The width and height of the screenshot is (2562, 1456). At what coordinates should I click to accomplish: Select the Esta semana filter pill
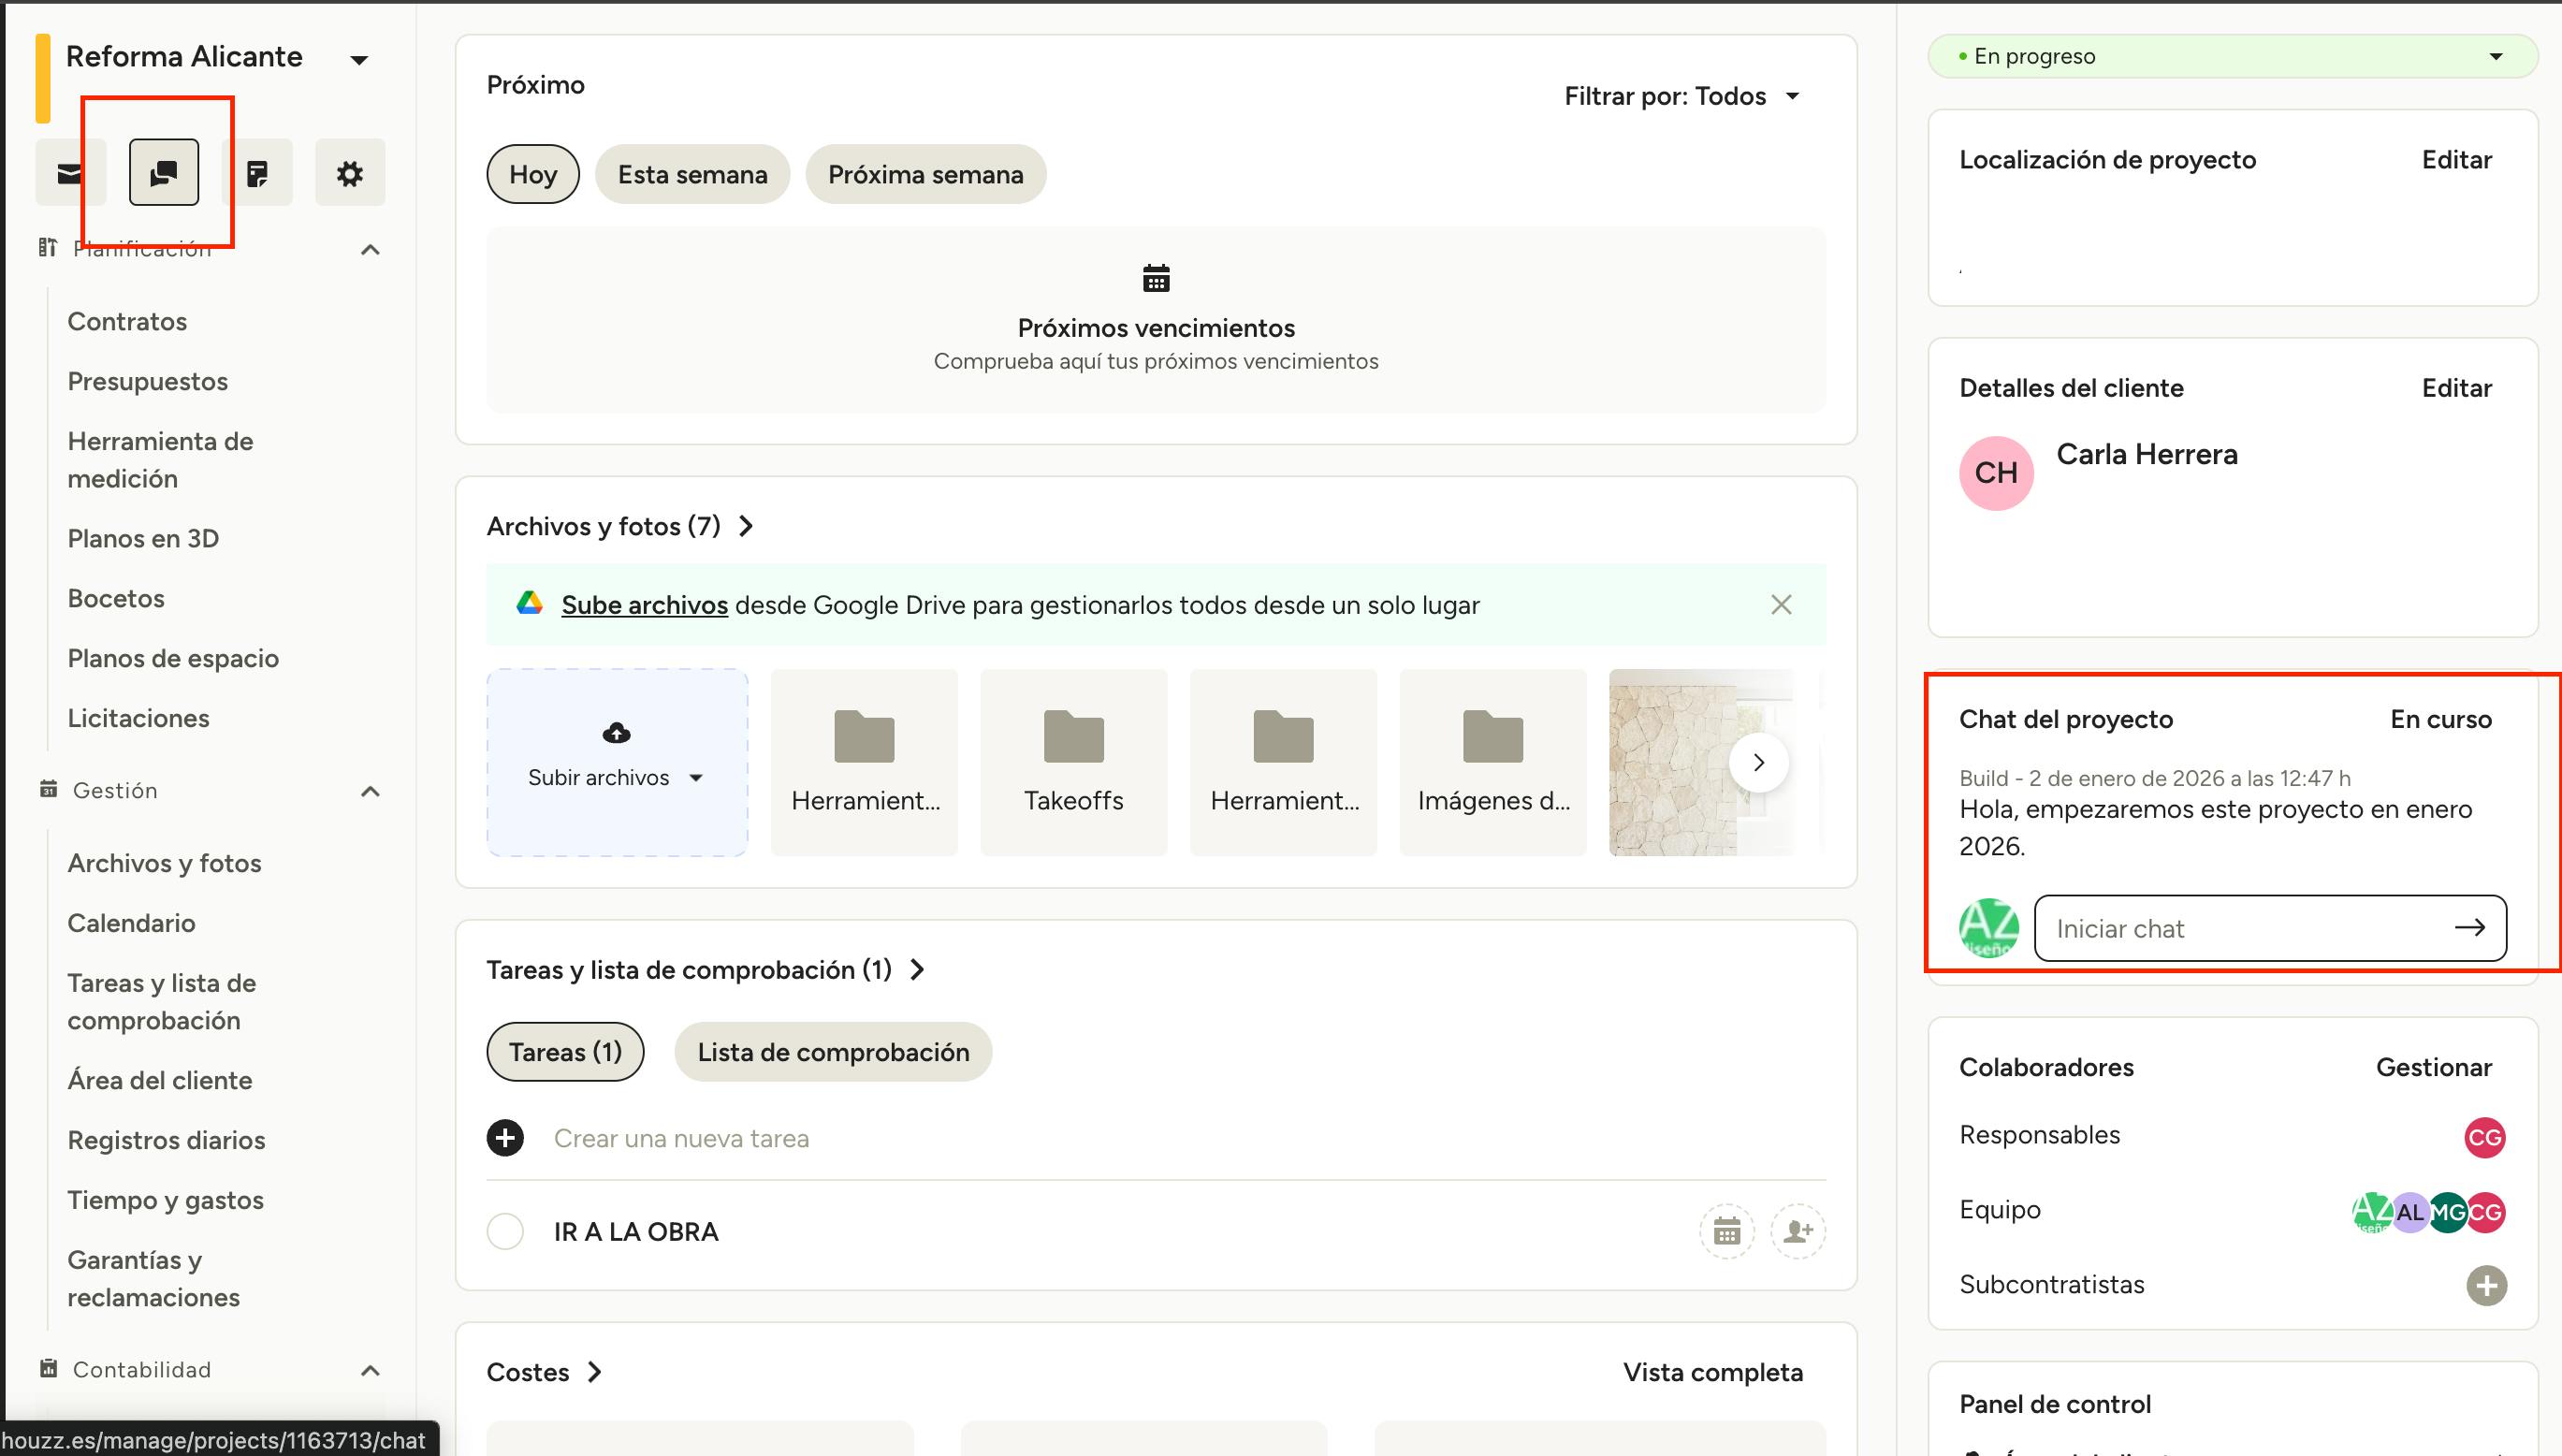[692, 174]
